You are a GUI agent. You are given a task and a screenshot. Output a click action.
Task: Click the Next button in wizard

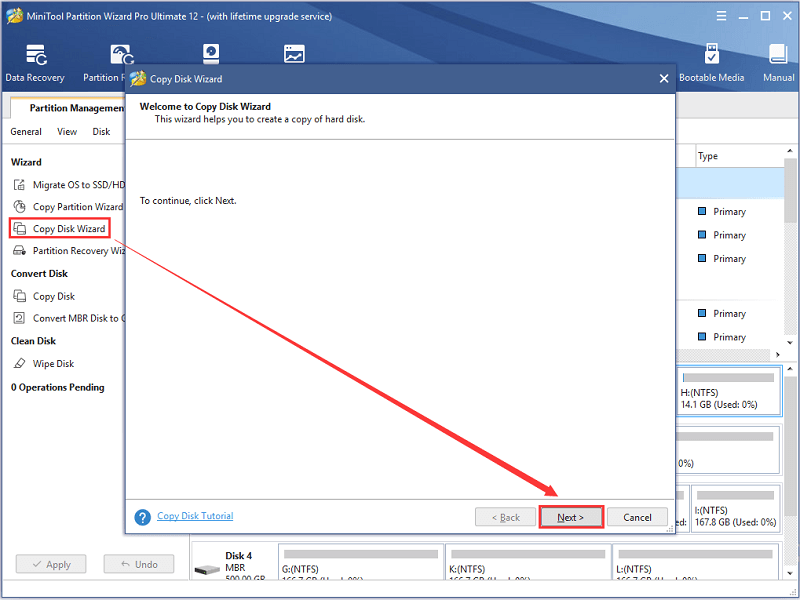tap(571, 517)
